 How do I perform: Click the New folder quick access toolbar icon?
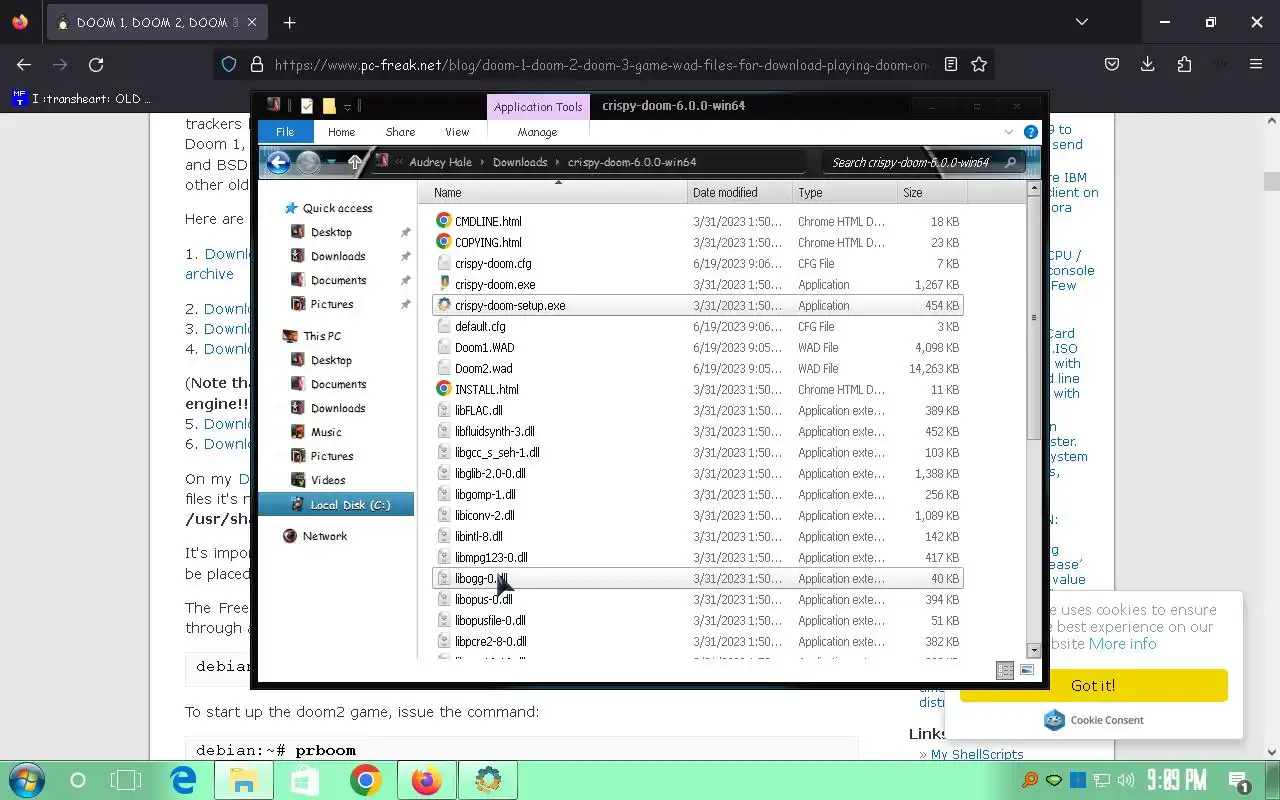click(329, 105)
